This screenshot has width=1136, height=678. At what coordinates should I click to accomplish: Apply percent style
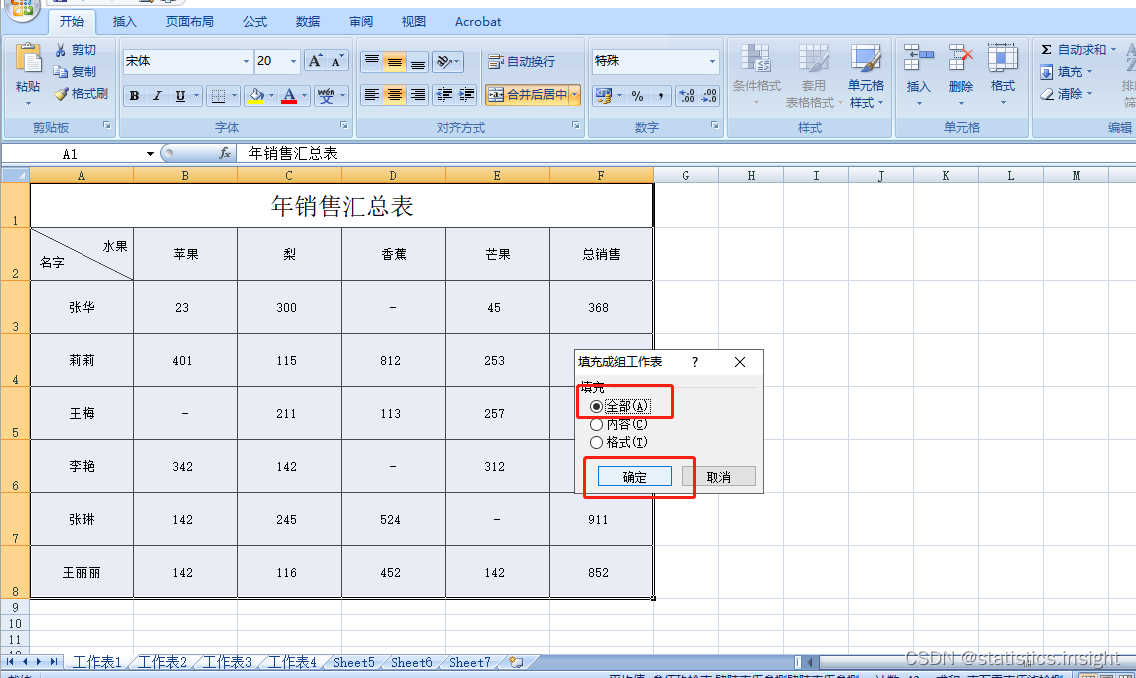tap(638, 96)
